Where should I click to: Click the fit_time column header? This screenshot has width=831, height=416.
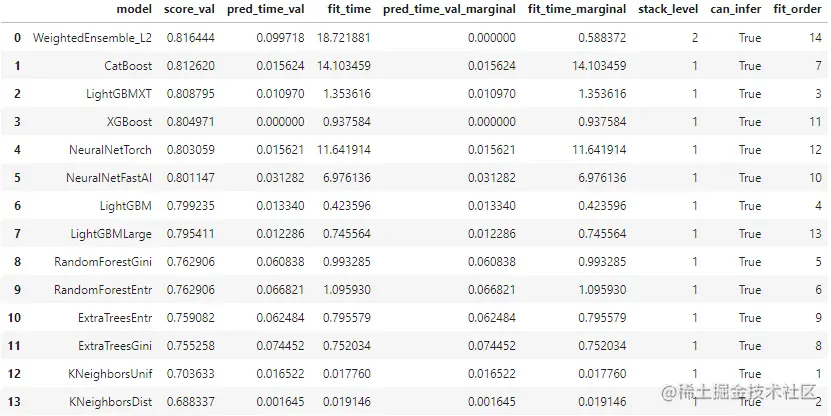tap(349, 10)
